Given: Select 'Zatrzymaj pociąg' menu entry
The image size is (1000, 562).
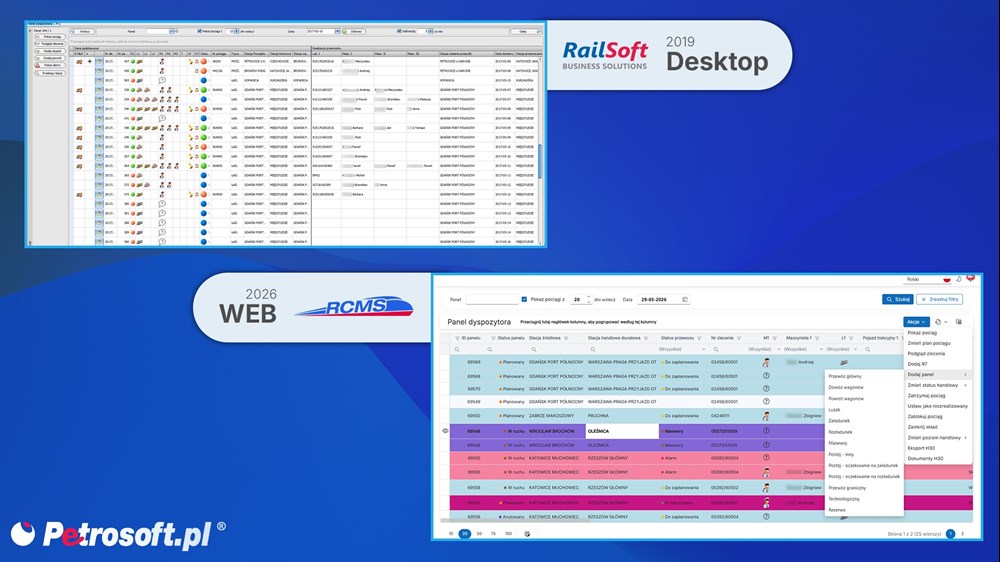Looking at the screenshot, I should (x=926, y=396).
